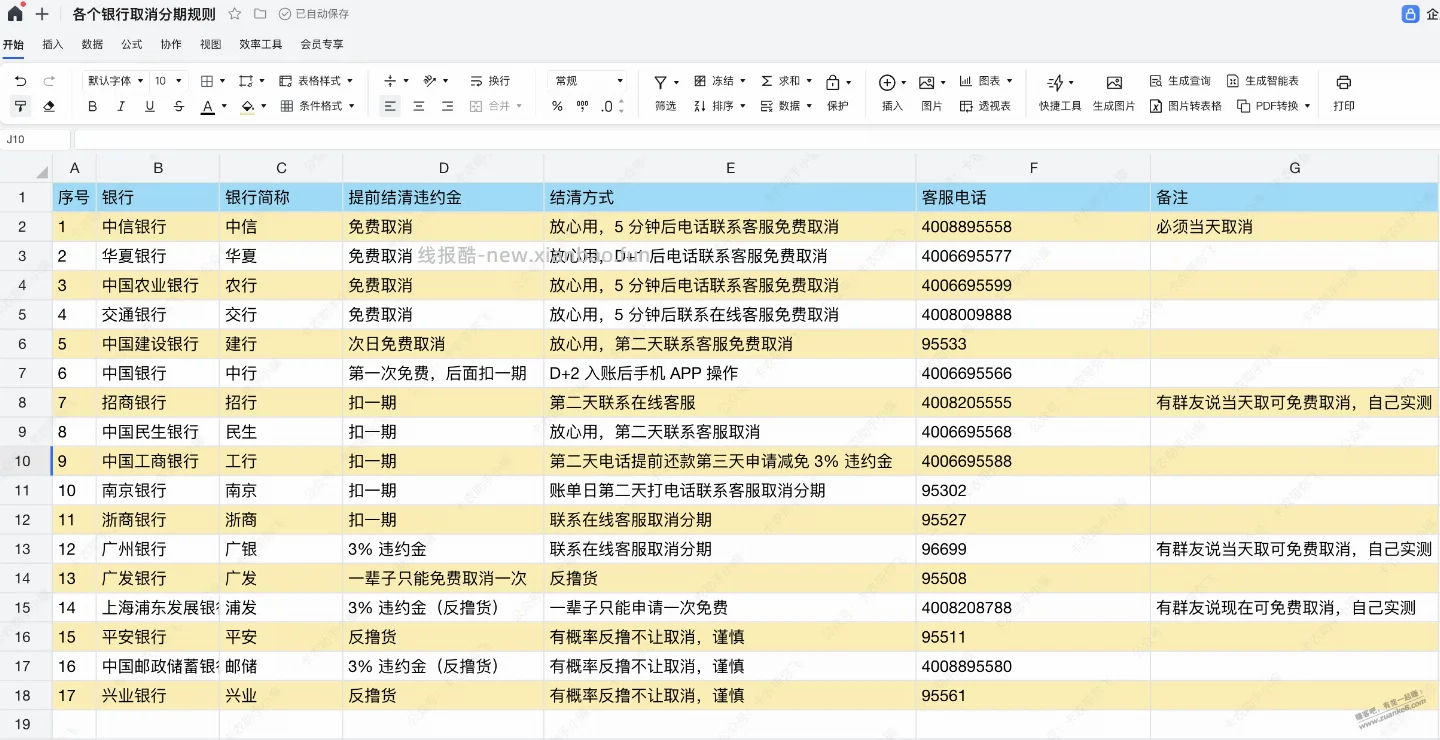Open the font size dropdown

click(169, 81)
